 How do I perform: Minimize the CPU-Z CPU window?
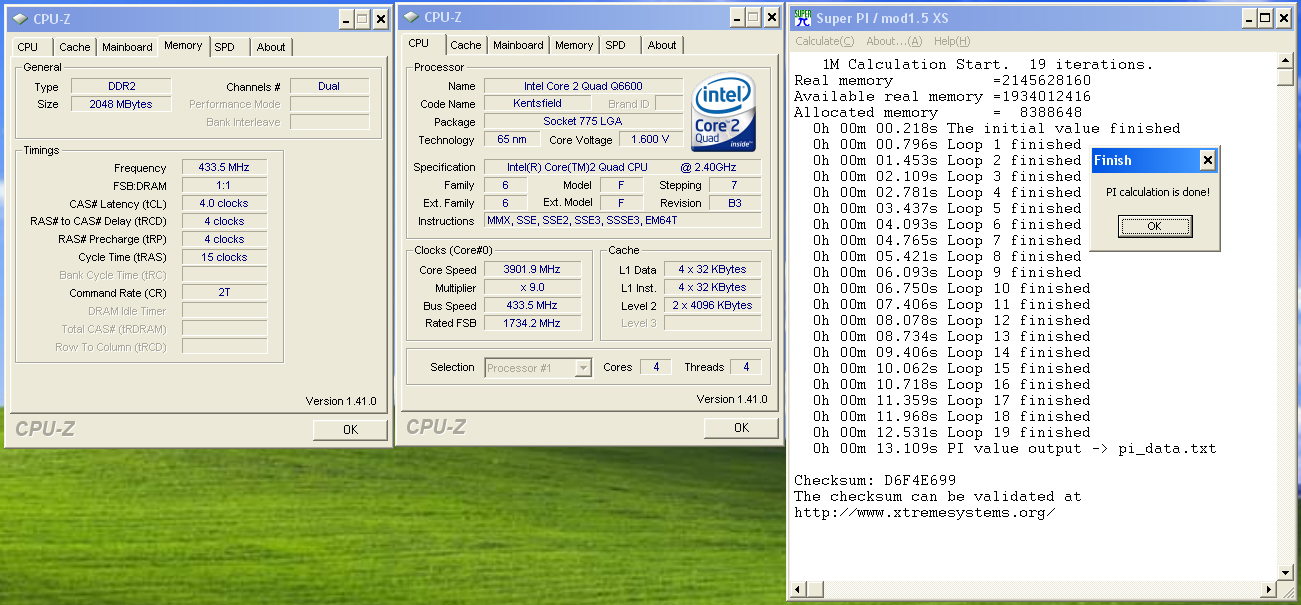[736, 17]
